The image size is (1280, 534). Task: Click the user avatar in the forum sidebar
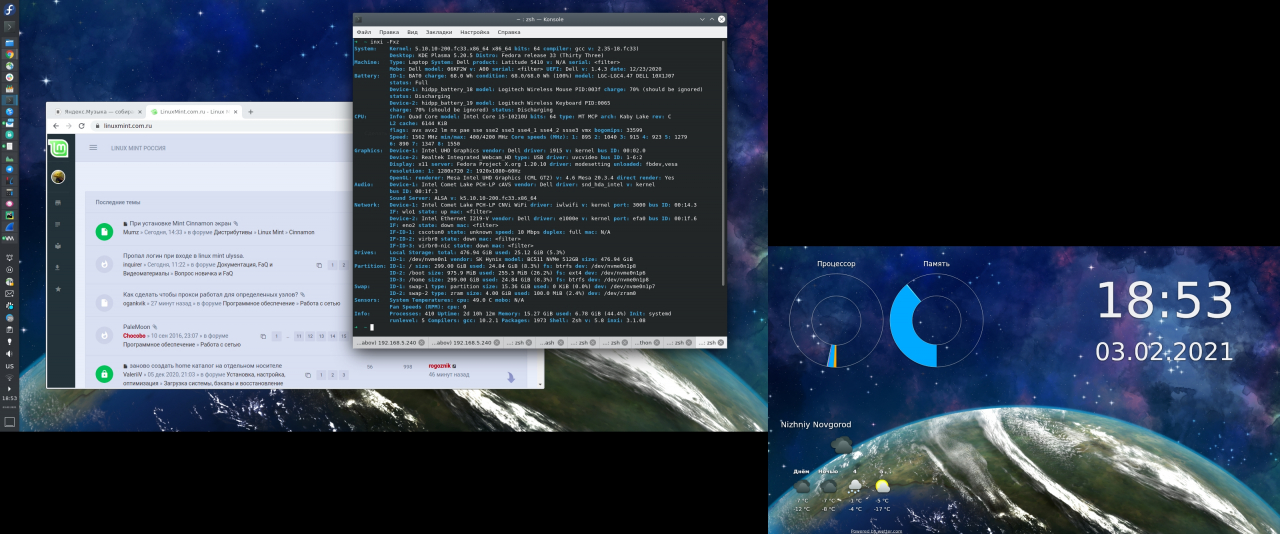(58, 177)
